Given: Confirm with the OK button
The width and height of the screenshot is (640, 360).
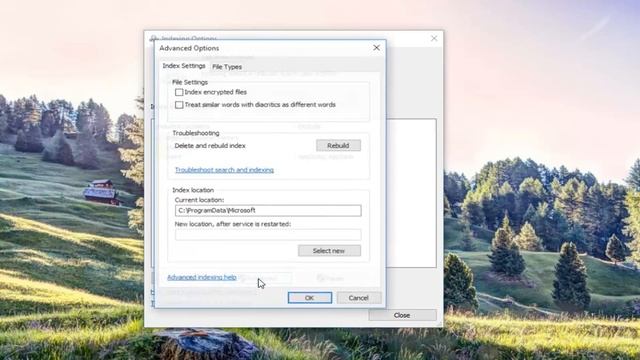Looking at the screenshot, I should coord(310,298).
